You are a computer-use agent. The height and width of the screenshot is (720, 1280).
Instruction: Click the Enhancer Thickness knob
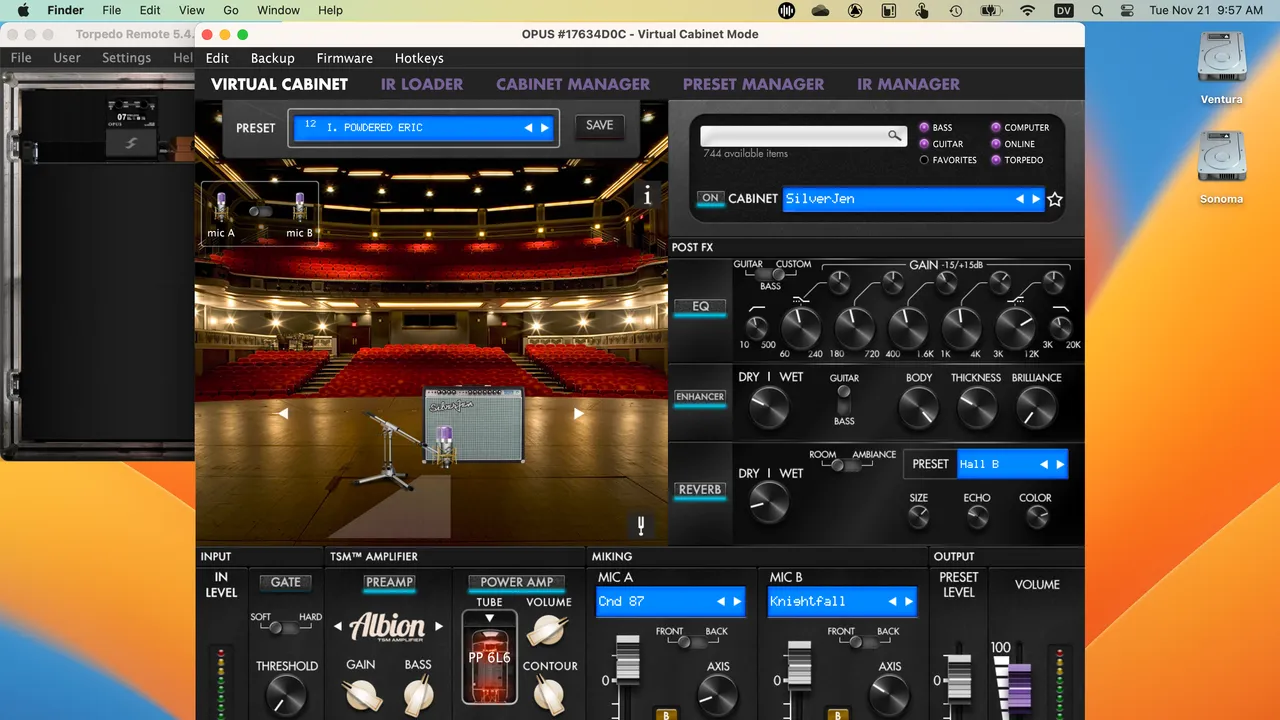[976, 408]
